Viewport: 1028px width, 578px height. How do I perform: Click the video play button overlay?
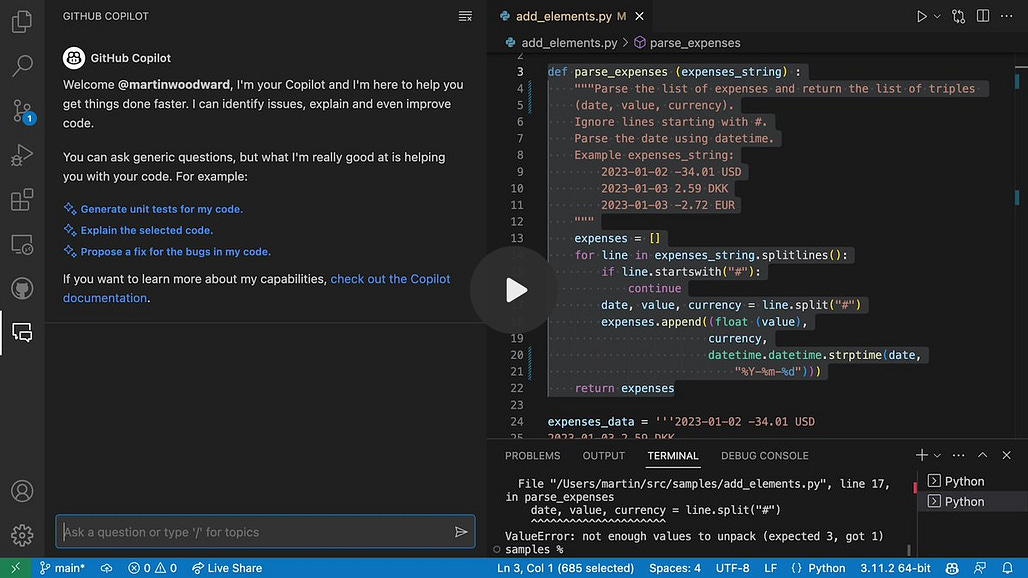point(514,290)
